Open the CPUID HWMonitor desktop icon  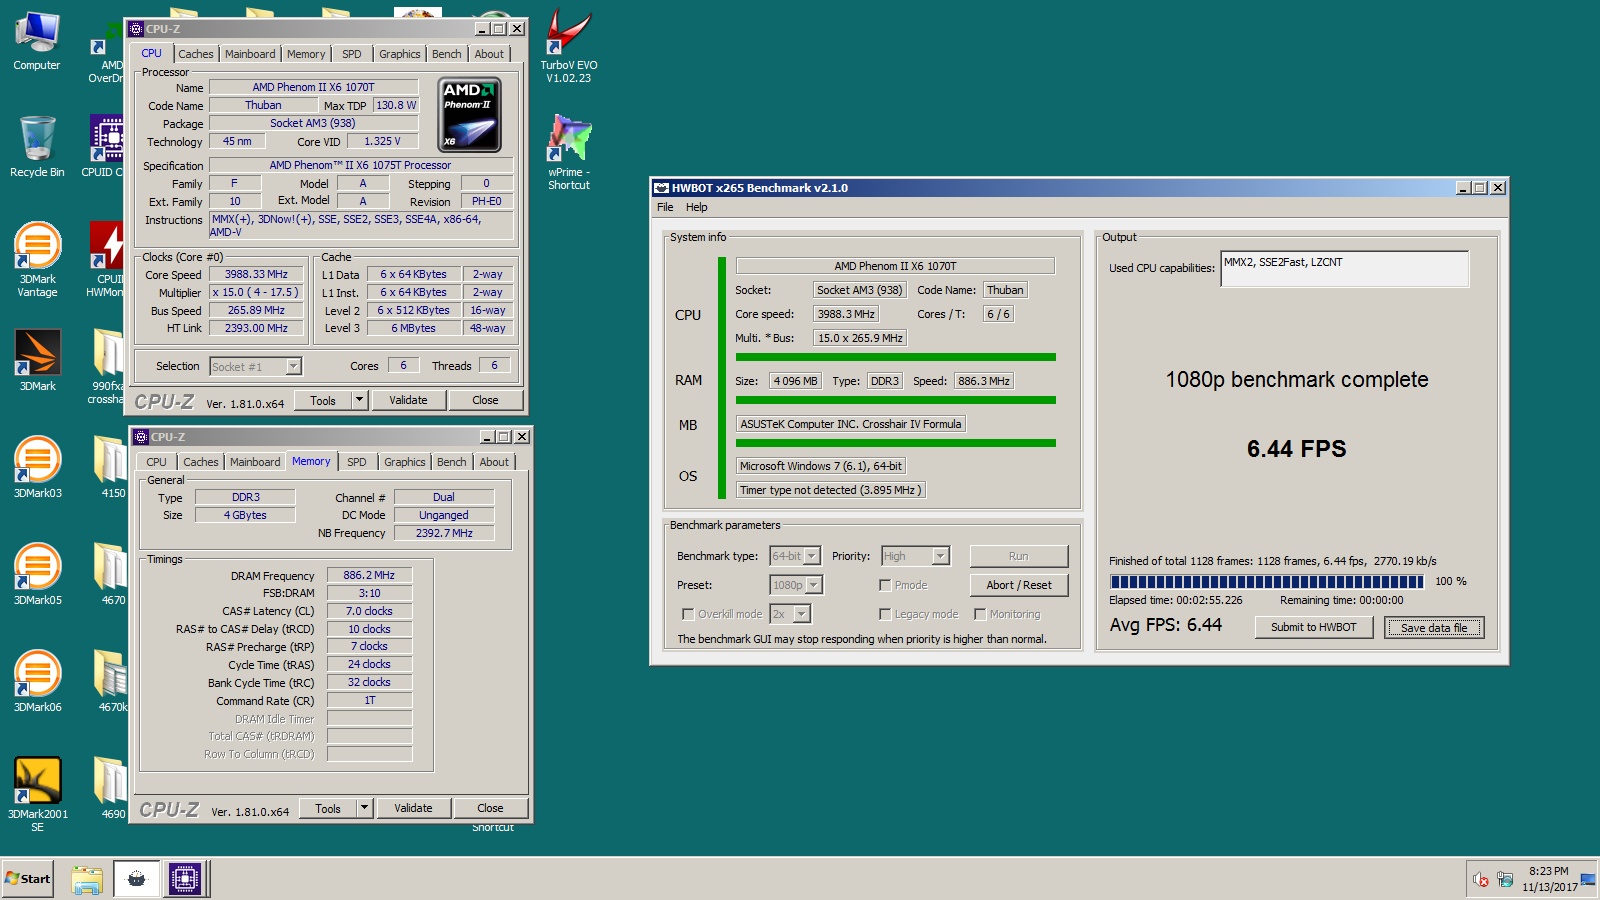coord(106,259)
